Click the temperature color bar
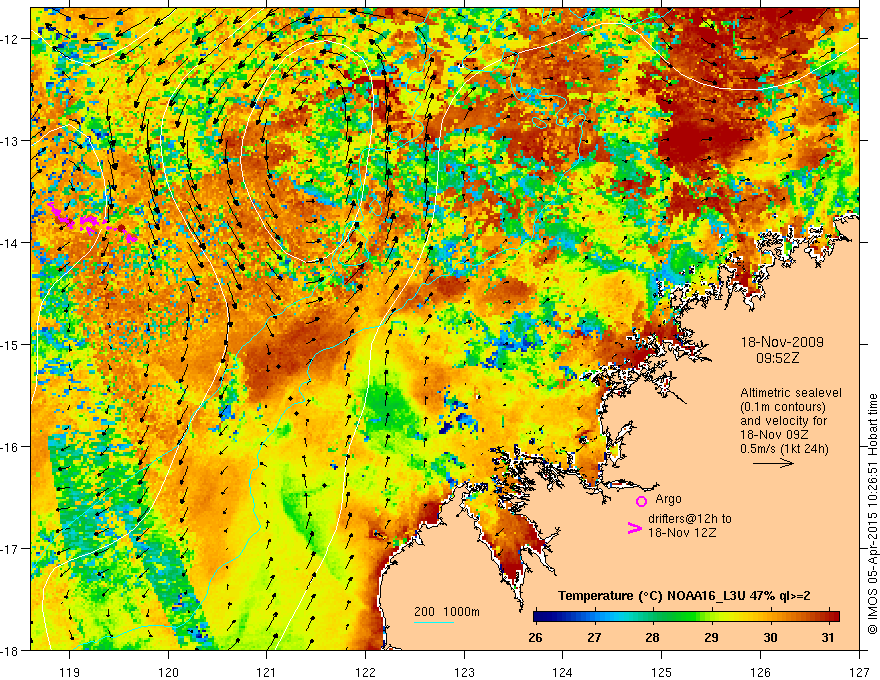 coord(686,616)
